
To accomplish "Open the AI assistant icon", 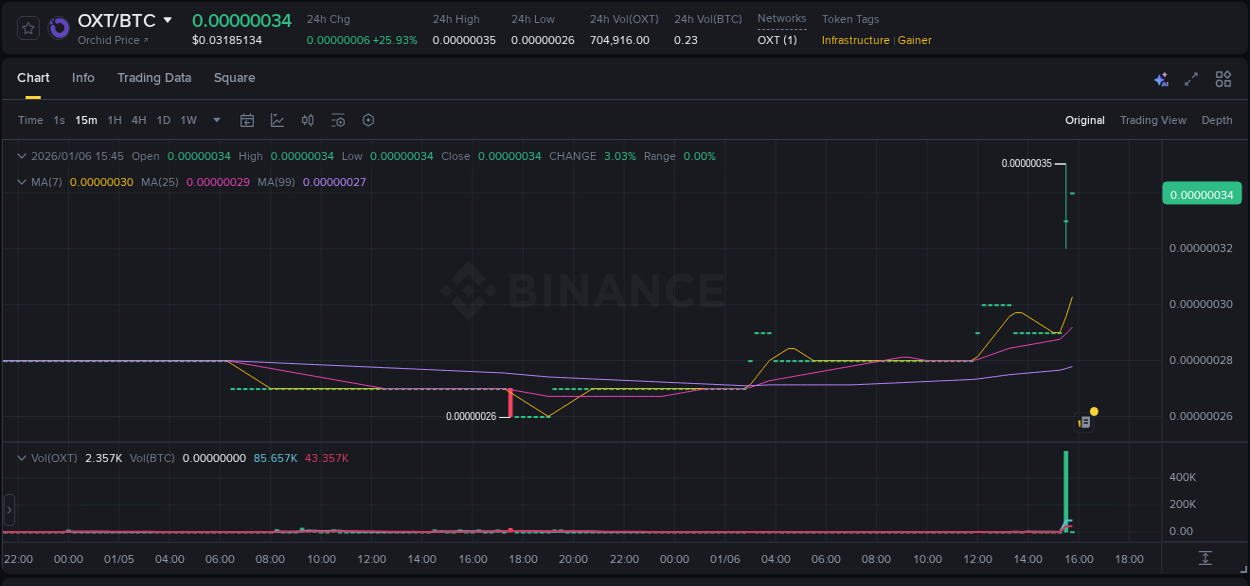I will (x=1160, y=78).
